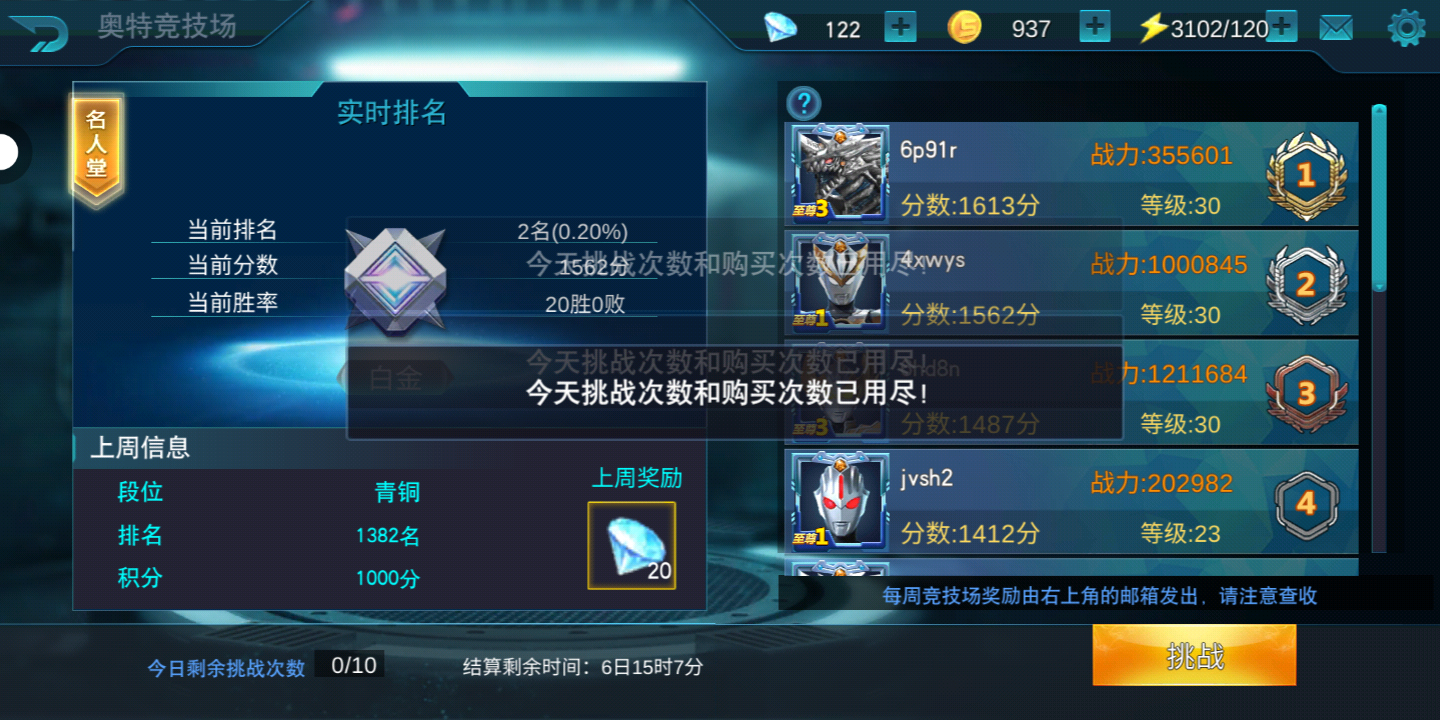Click the last week diamond reward icon
Viewport: 1440px width, 720px height.
[631, 545]
